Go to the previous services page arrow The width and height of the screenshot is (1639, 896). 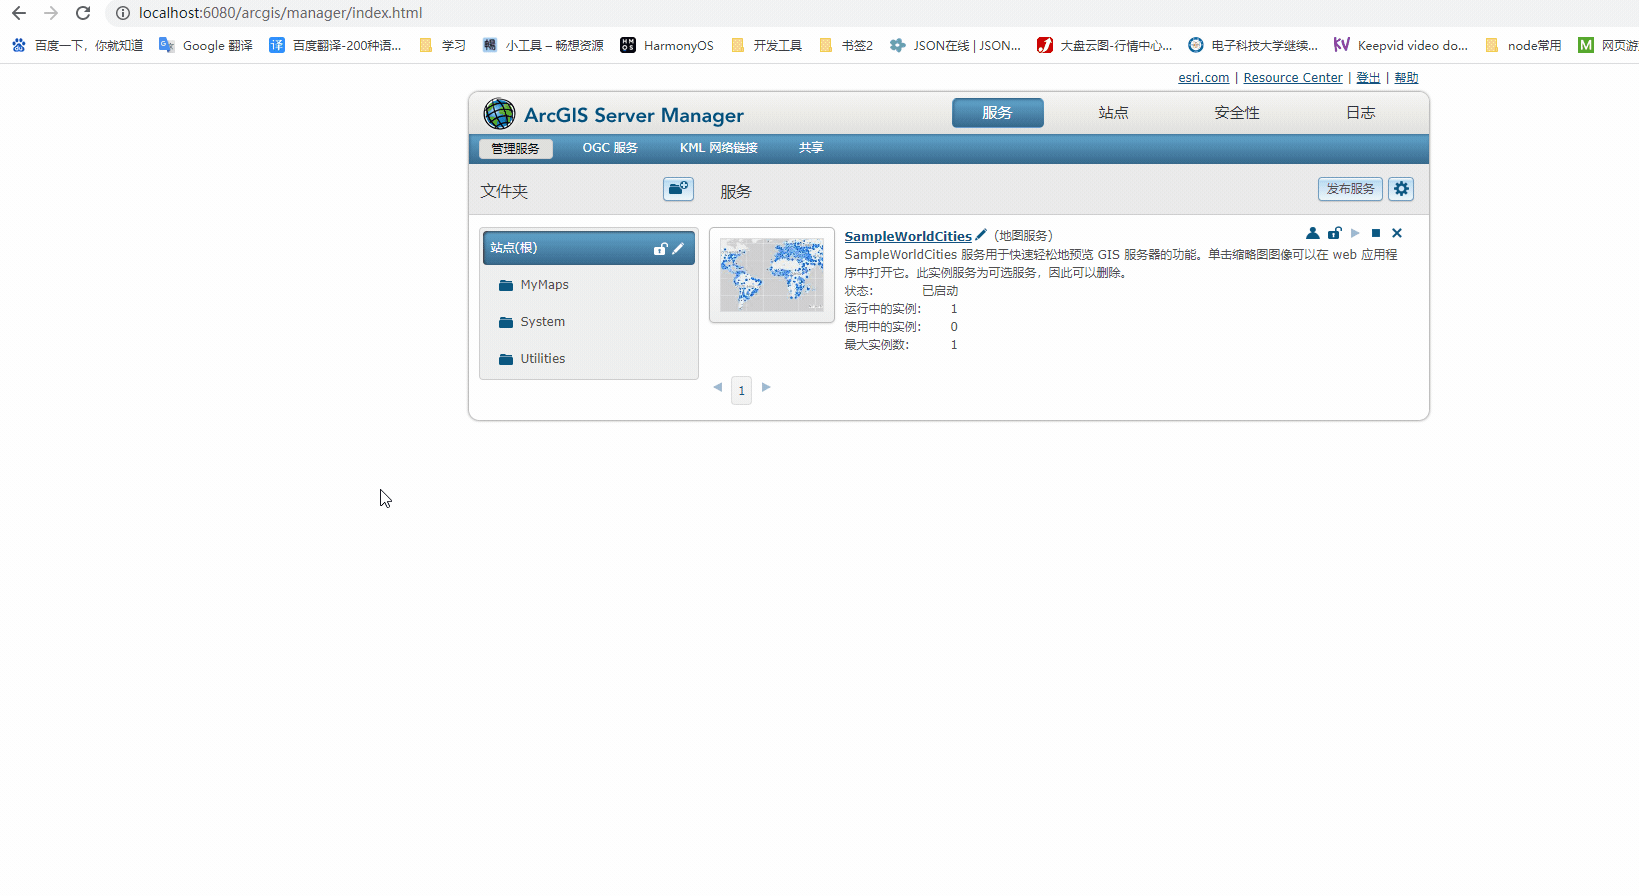point(717,387)
